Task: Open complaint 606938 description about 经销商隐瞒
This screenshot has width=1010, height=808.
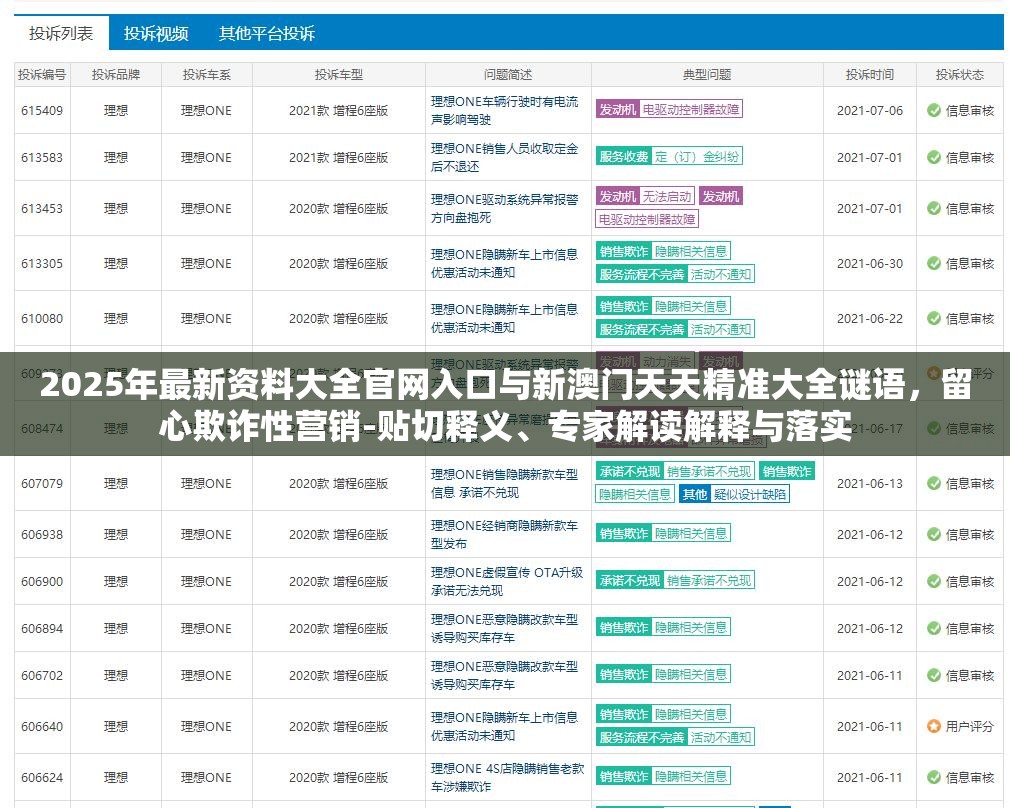Action: (504, 534)
